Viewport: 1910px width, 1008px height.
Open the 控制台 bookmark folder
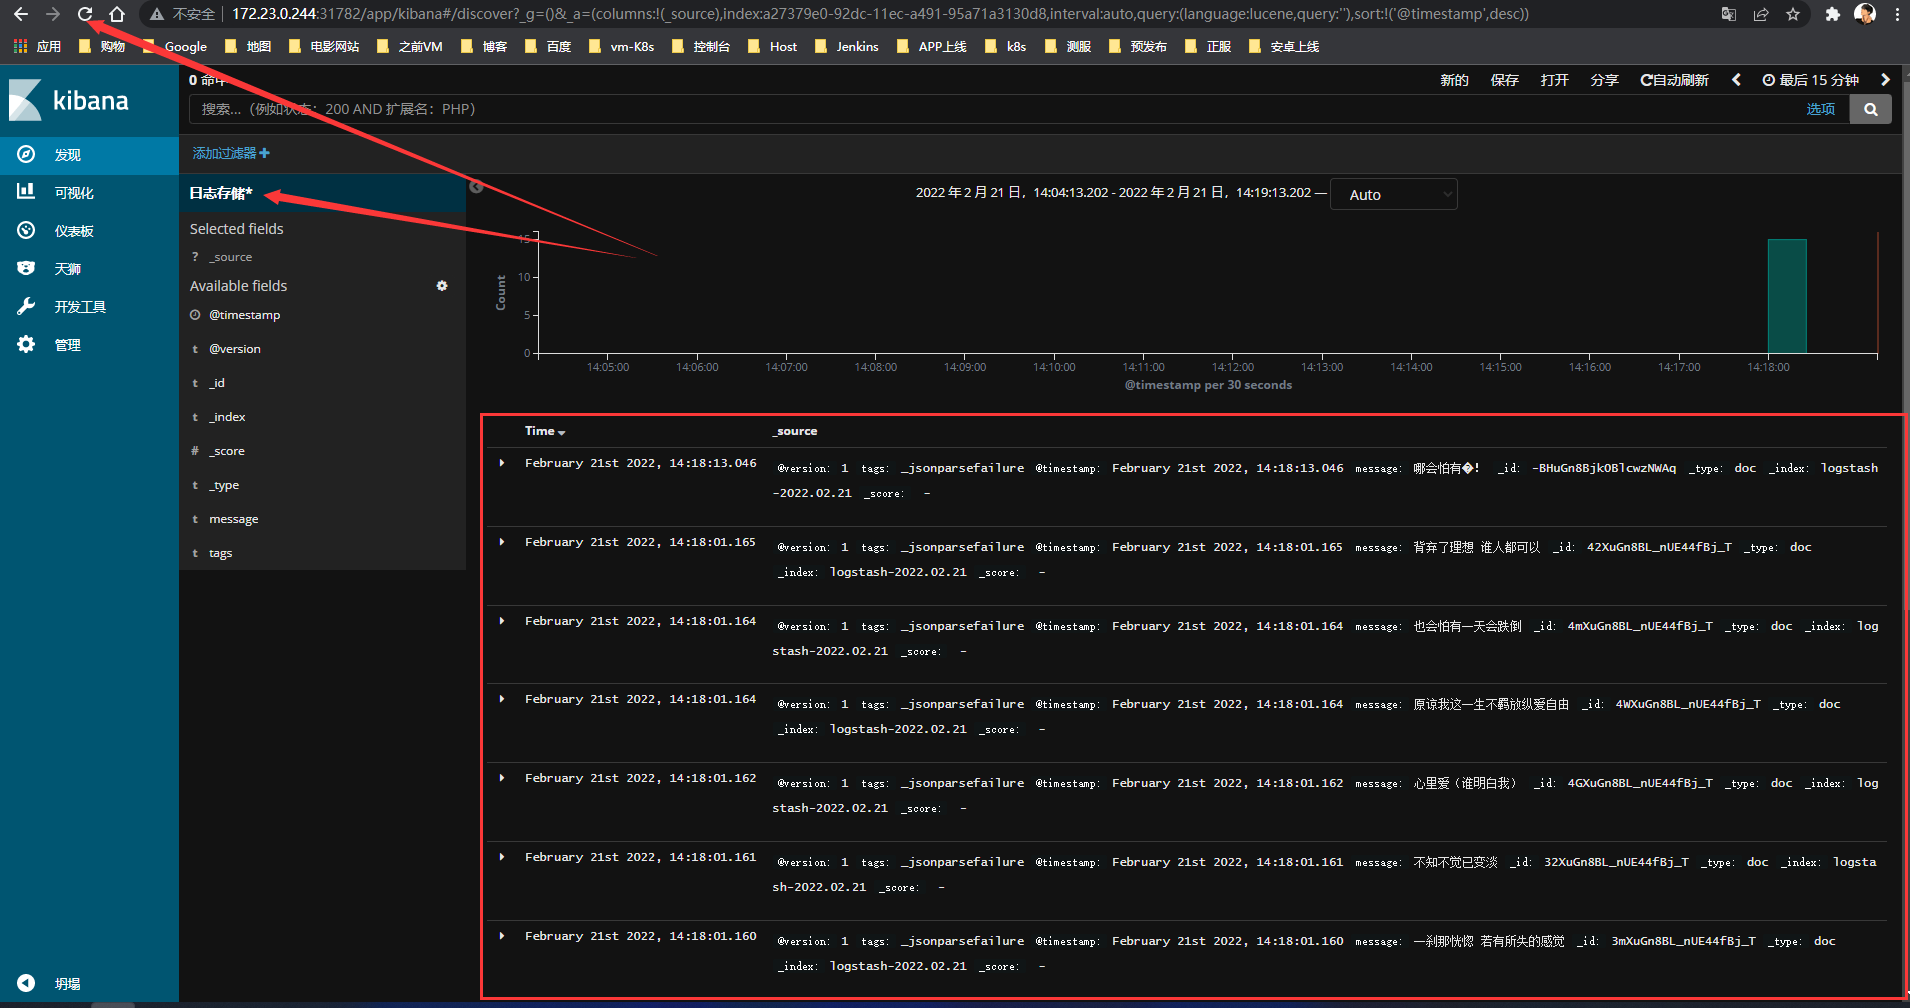point(701,46)
